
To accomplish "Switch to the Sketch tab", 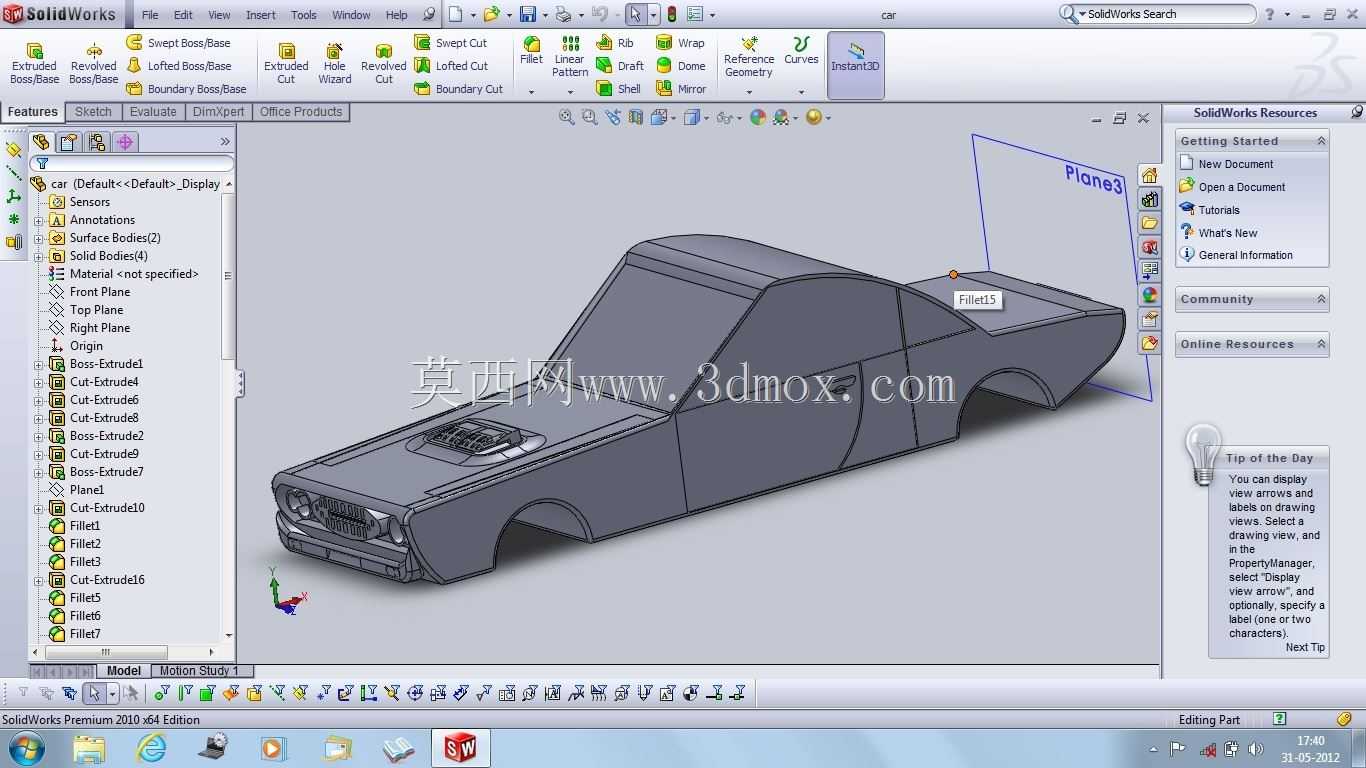I will point(93,112).
